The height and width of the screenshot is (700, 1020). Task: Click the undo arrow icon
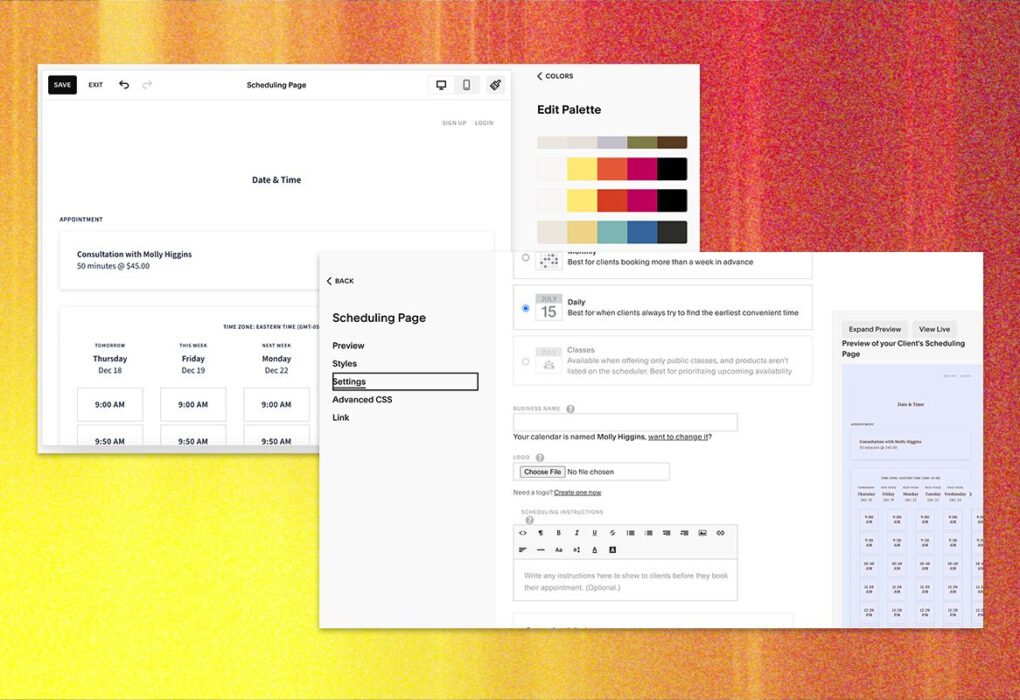124,85
